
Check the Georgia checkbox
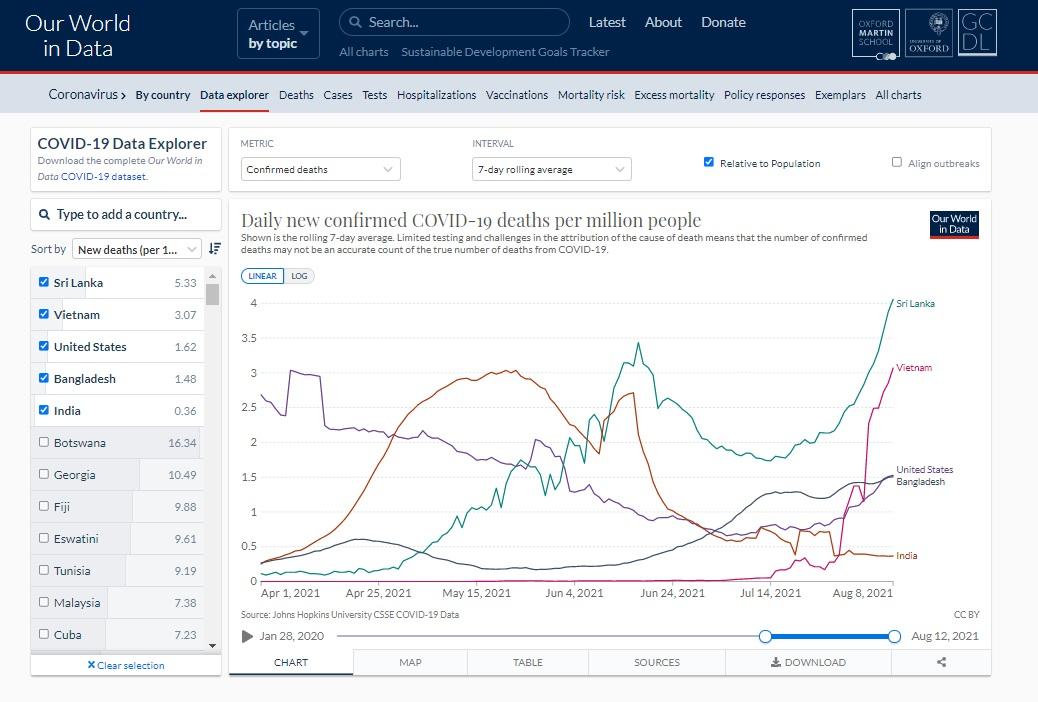pos(44,474)
